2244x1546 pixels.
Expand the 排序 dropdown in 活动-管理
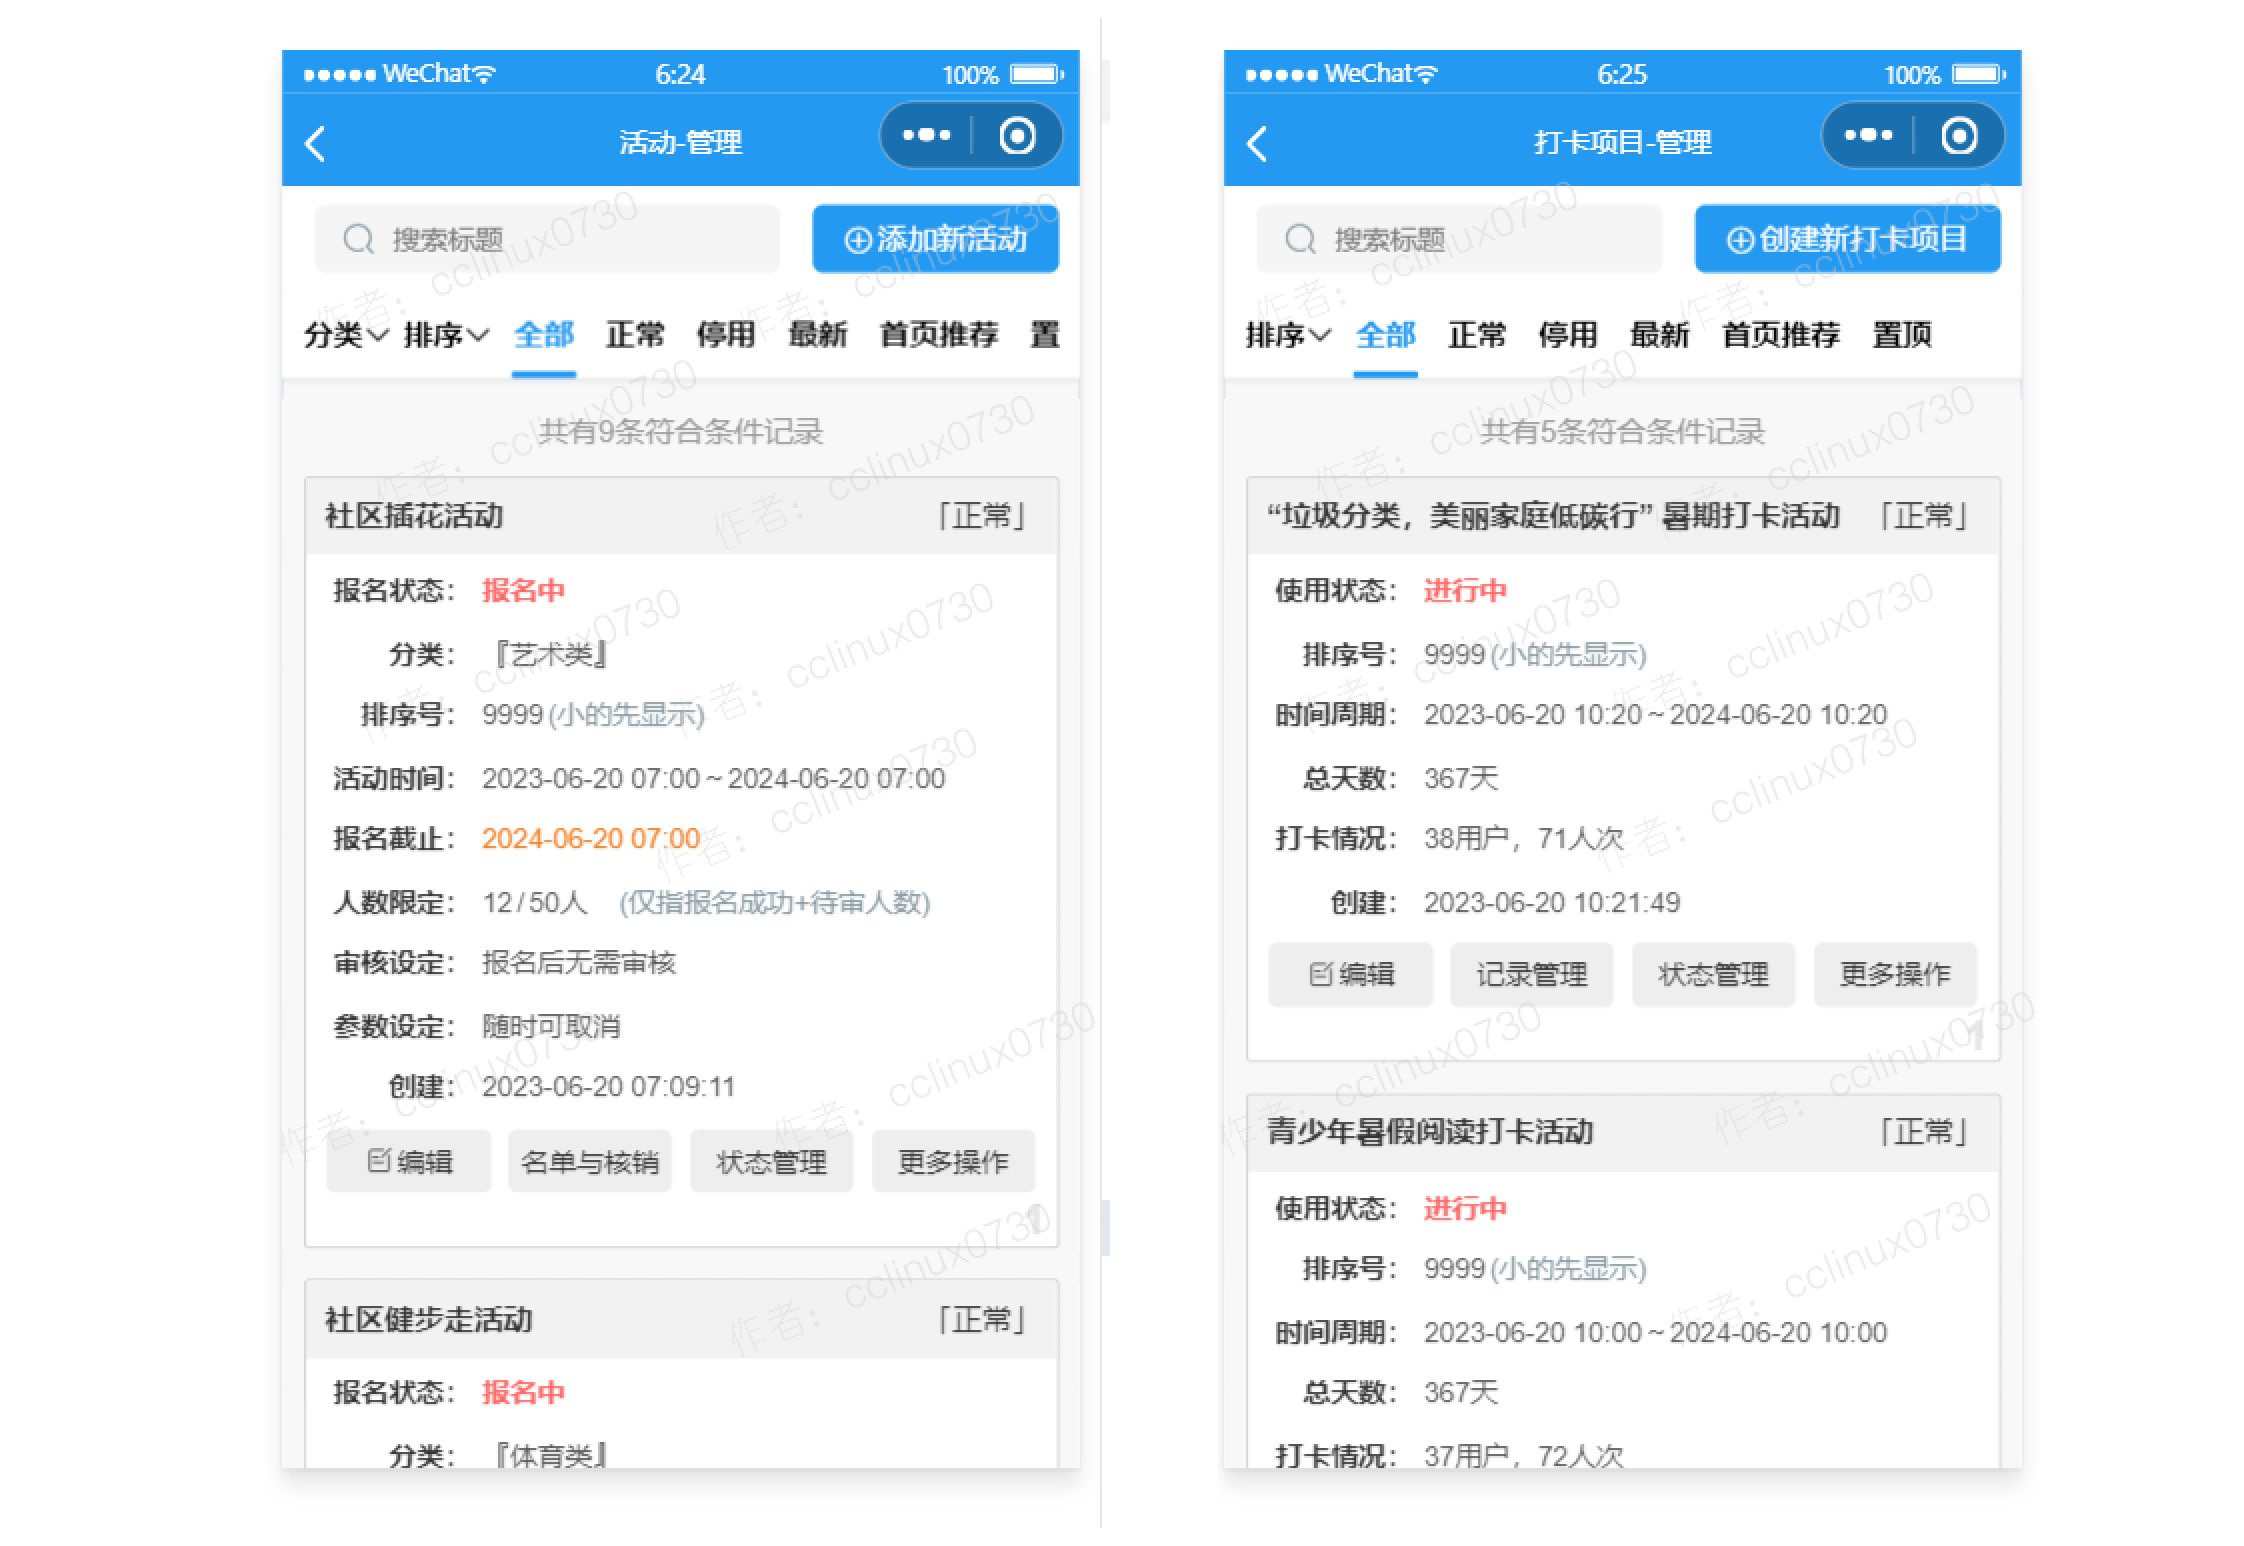pyautogui.click(x=446, y=334)
